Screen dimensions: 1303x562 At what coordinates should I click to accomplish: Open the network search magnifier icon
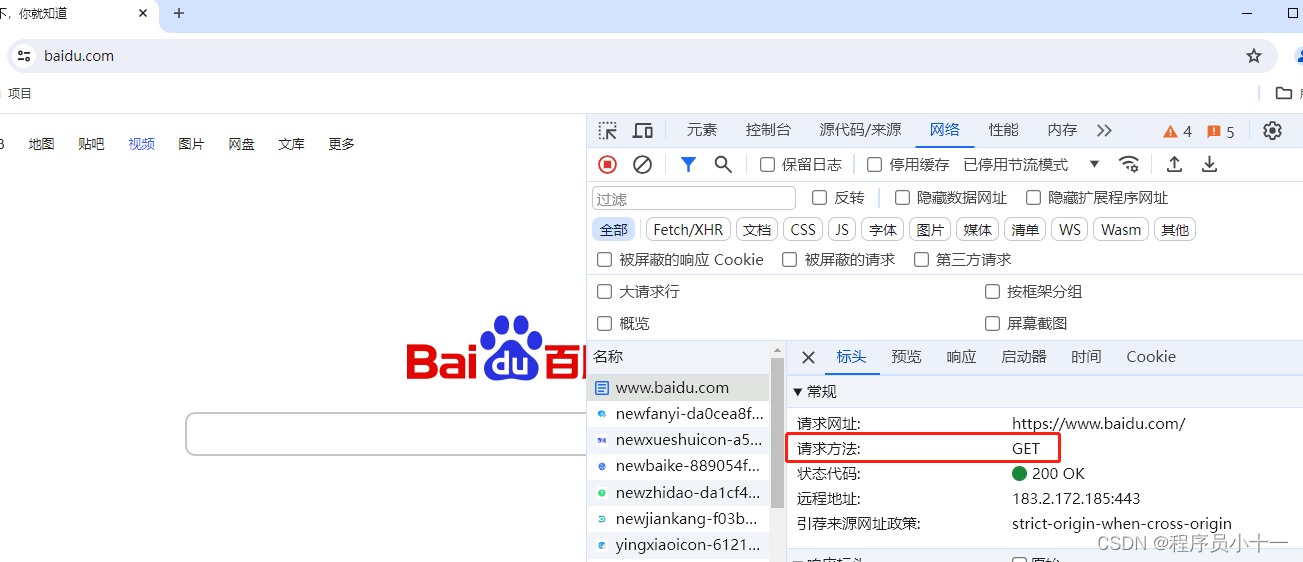pyautogui.click(x=723, y=164)
